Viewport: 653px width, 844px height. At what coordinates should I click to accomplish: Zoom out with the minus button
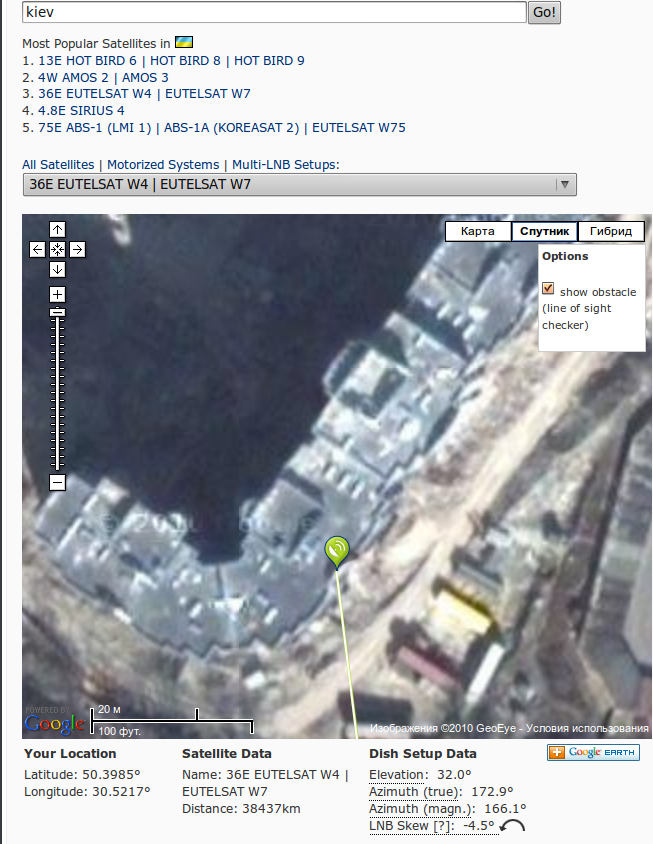click(58, 482)
